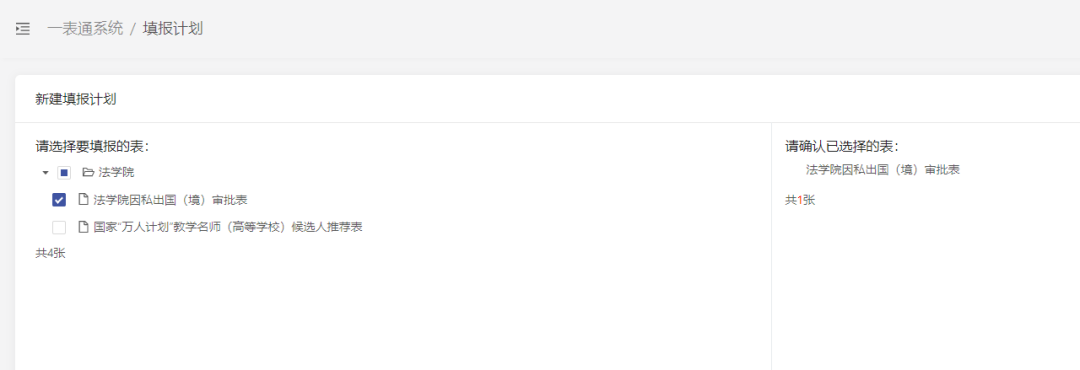Click the 法学院 folder icon
The image size is (1080, 370).
[87, 172]
